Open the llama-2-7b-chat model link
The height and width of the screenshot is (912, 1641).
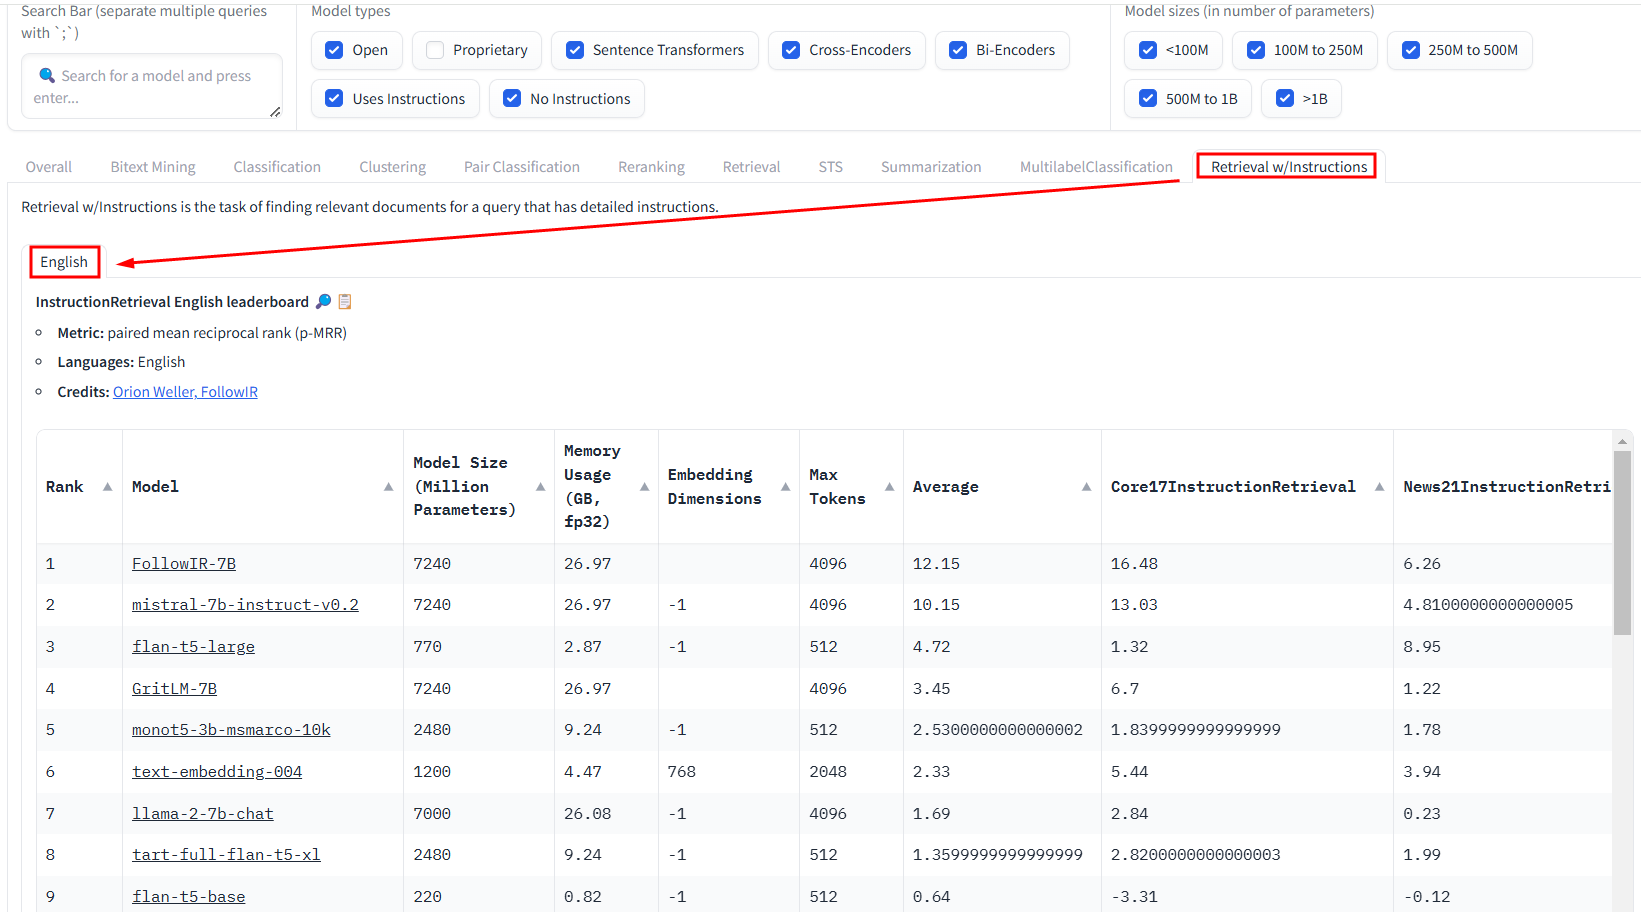203,814
